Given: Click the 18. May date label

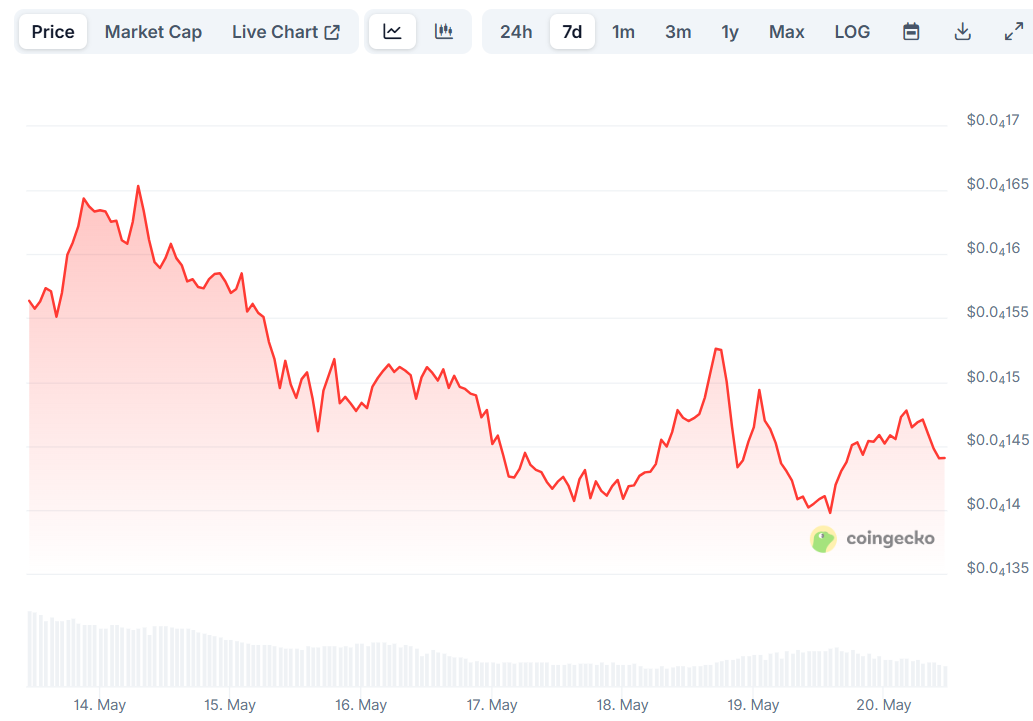Looking at the screenshot, I should point(623,705).
